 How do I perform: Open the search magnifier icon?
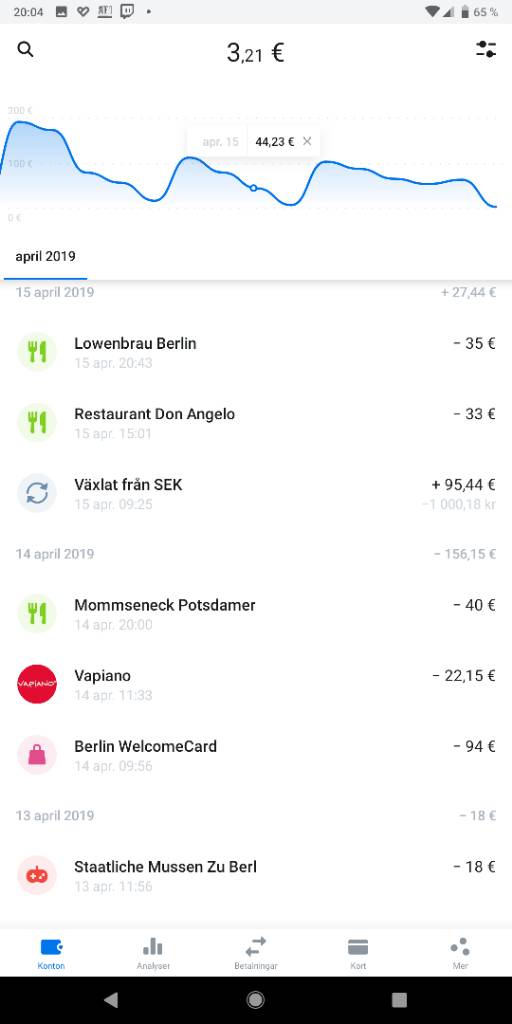25,50
